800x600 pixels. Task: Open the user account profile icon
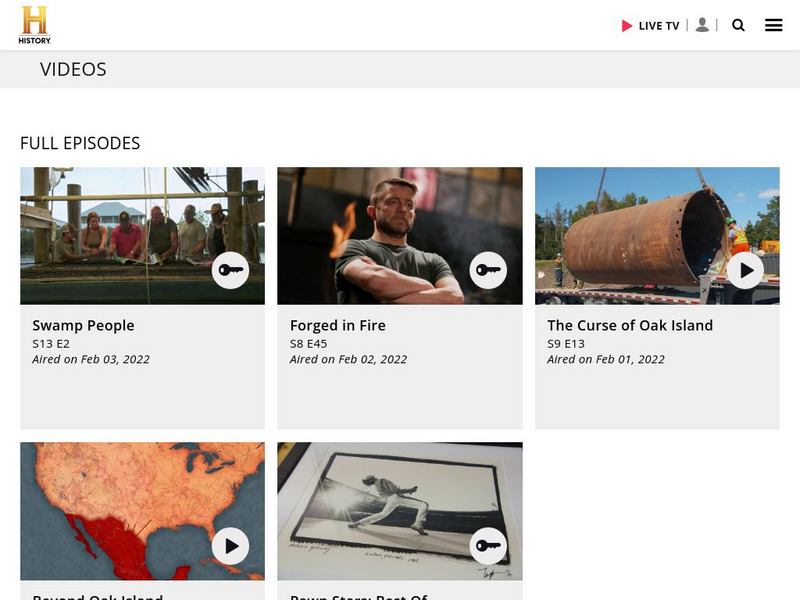pyautogui.click(x=702, y=25)
